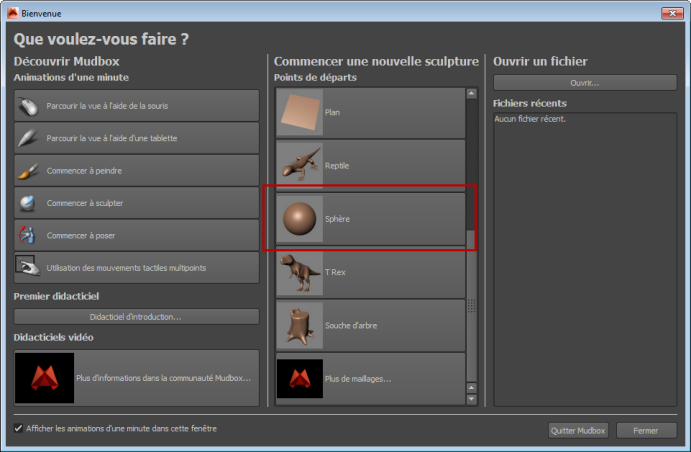Click the paintbrush icon beside Commencer à peindre
This screenshot has height=452, width=691.
click(29, 170)
